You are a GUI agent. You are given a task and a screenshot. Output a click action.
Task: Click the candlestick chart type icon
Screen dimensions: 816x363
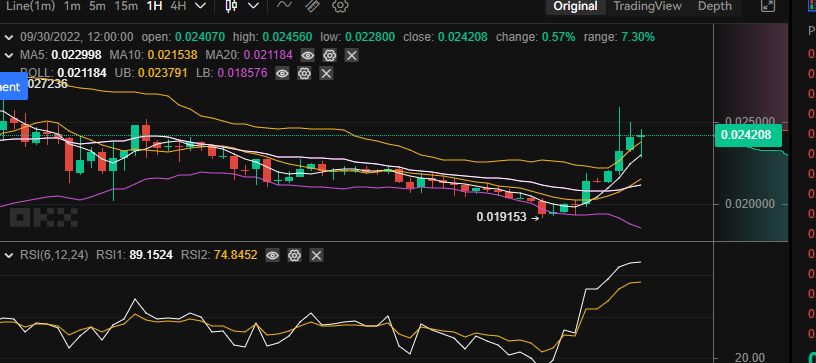(x=232, y=6)
